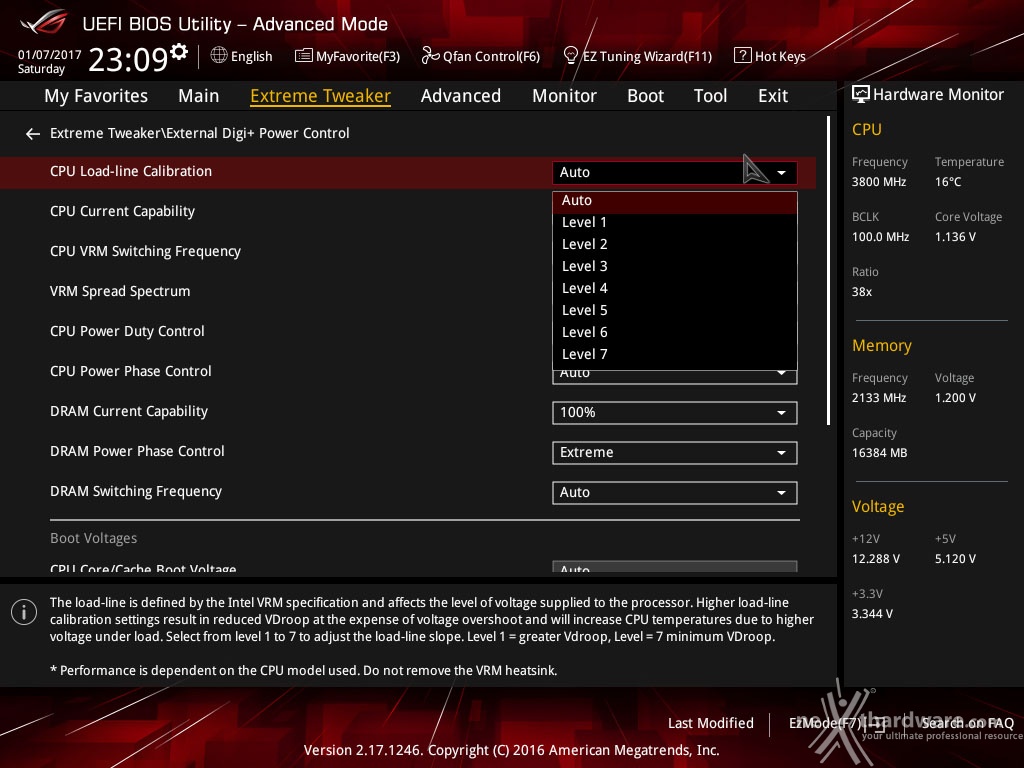1024x768 pixels.
Task: Click the back arrow icon beside the breadcrumb
Action: pos(33,134)
